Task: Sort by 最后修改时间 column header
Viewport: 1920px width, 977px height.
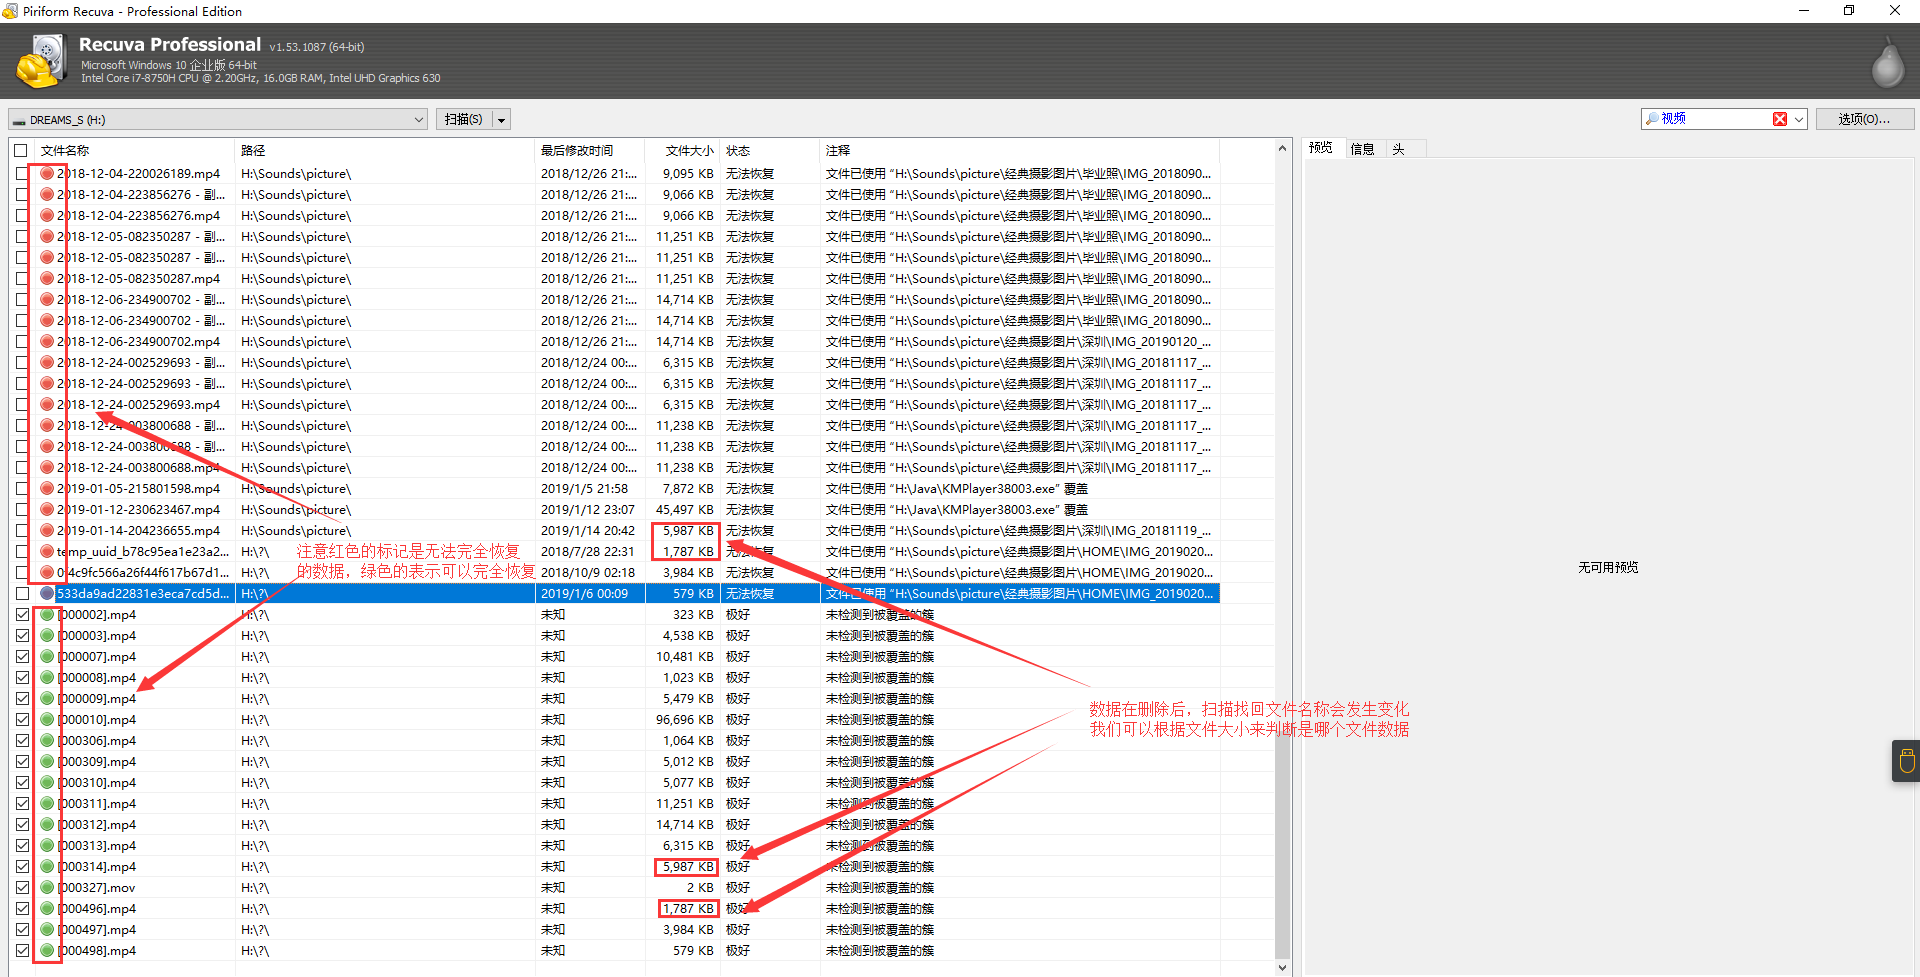Action: click(x=590, y=151)
